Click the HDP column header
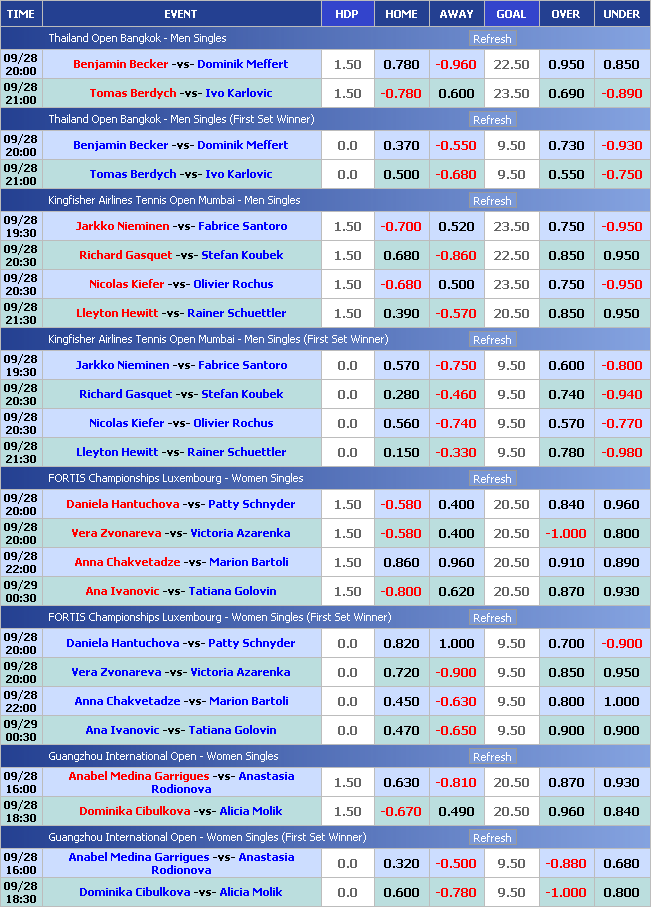Screen dimensions: 651x907 click(x=347, y=14)
